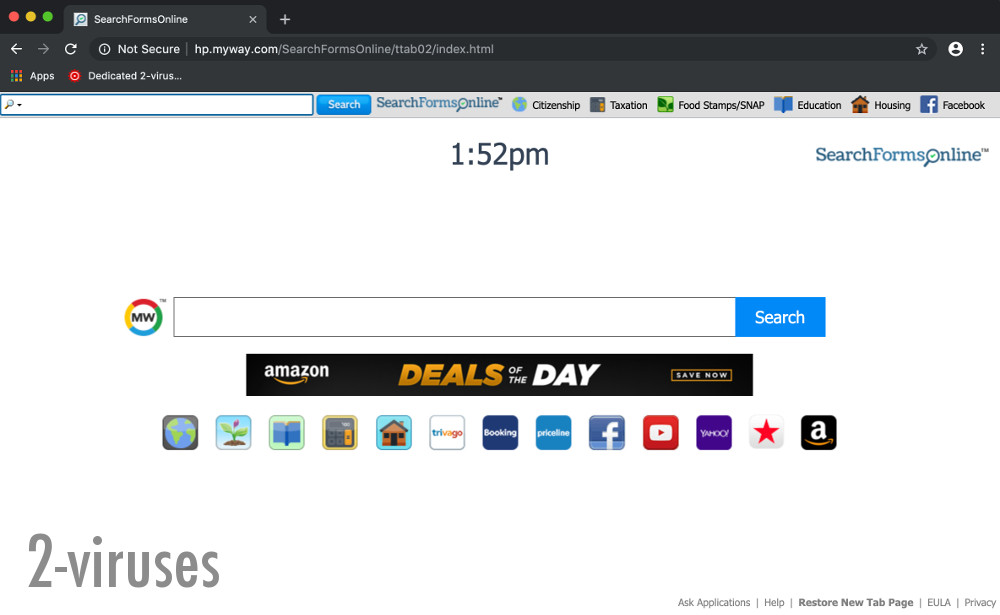Click the YouTube icon
Image resolution: width=1000 pixels, height=615 pixels.
point(660,432)
